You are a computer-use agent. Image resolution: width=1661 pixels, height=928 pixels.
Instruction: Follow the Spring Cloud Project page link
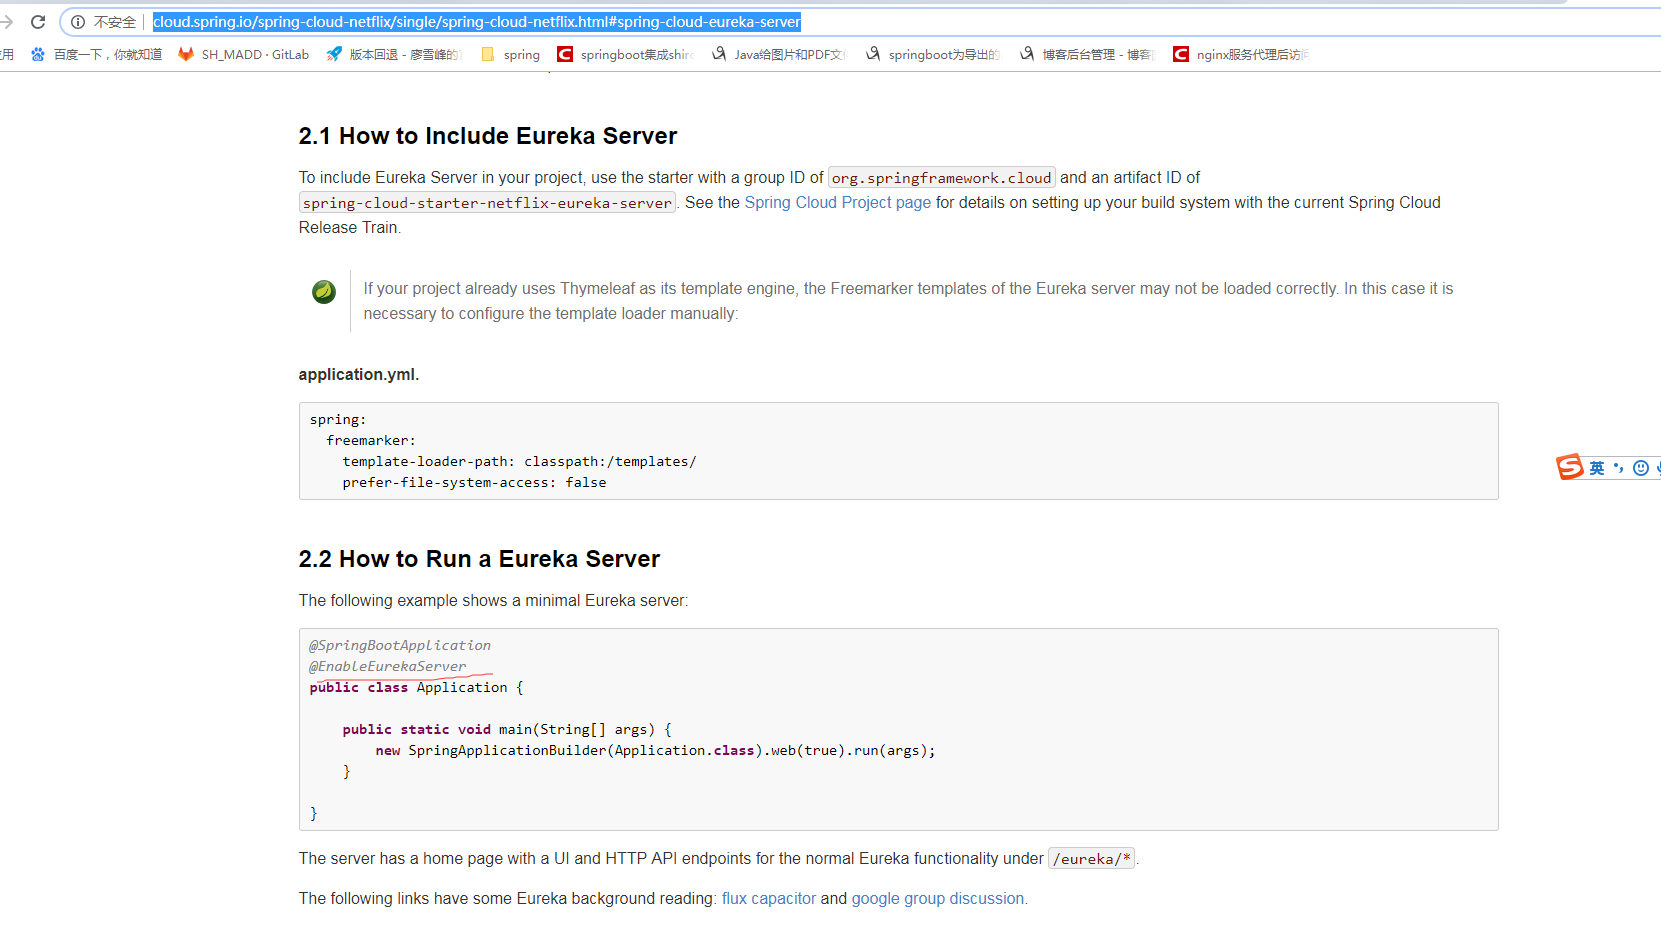(837, 202)
